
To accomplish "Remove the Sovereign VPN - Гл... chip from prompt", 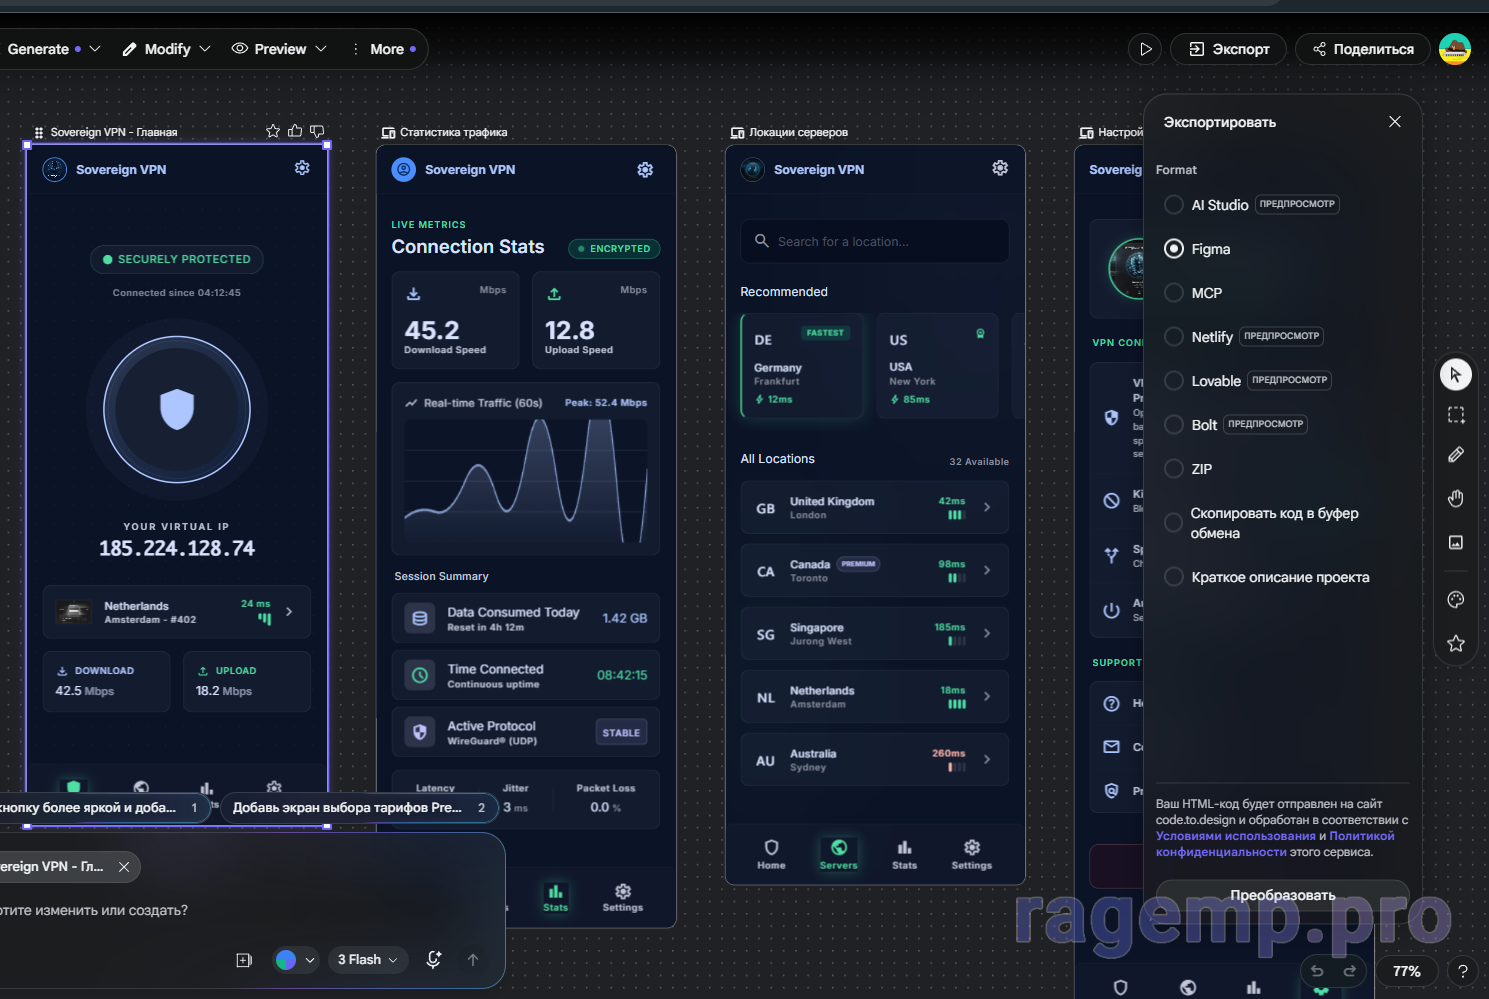I will pos(124,867).
